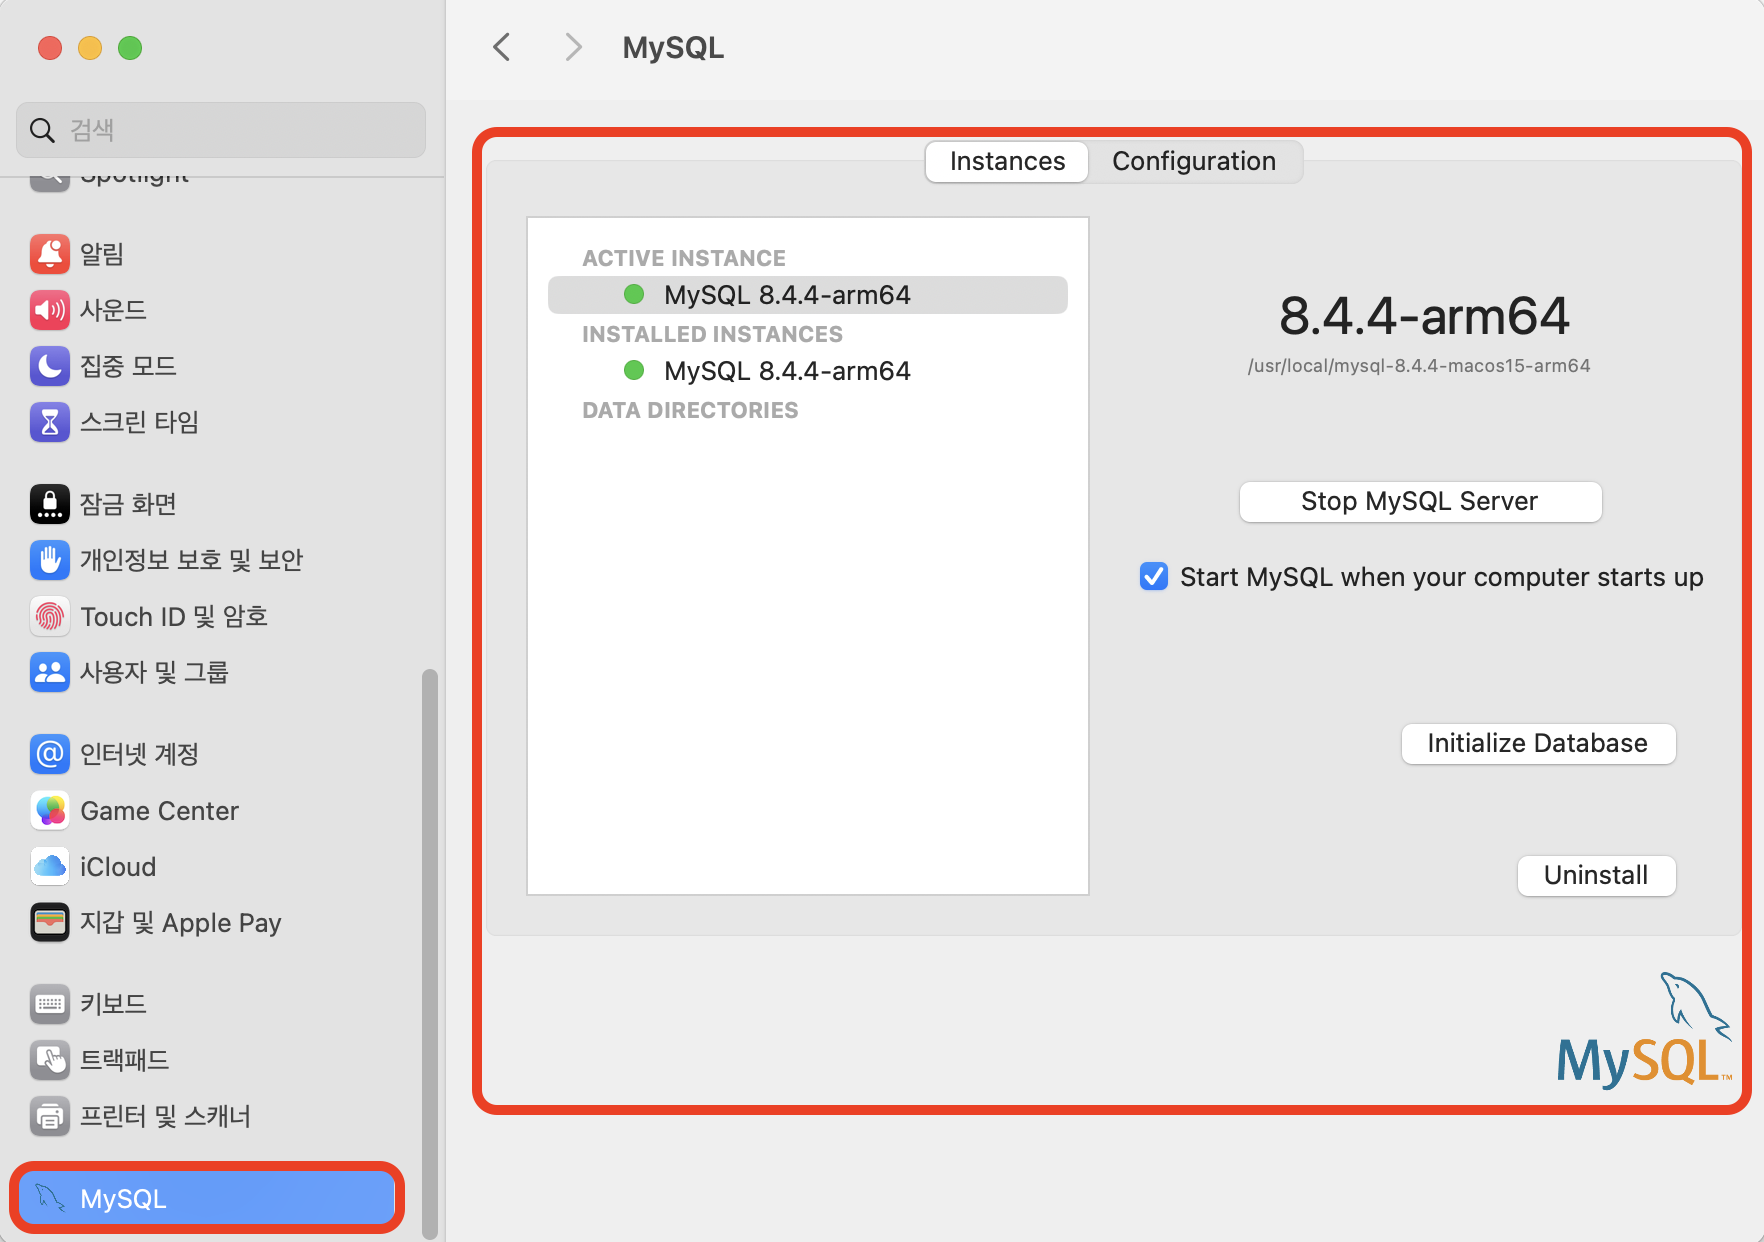Focus the 검색 search field
Screen dimensions: 1764x1242
(x=221, y=130)
